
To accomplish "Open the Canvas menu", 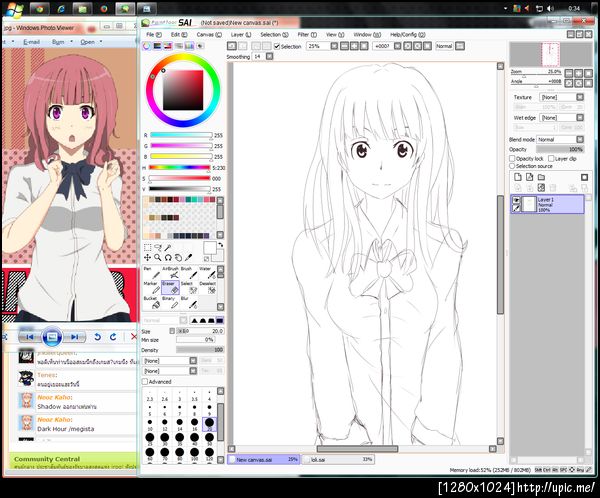I will [209, 34].
